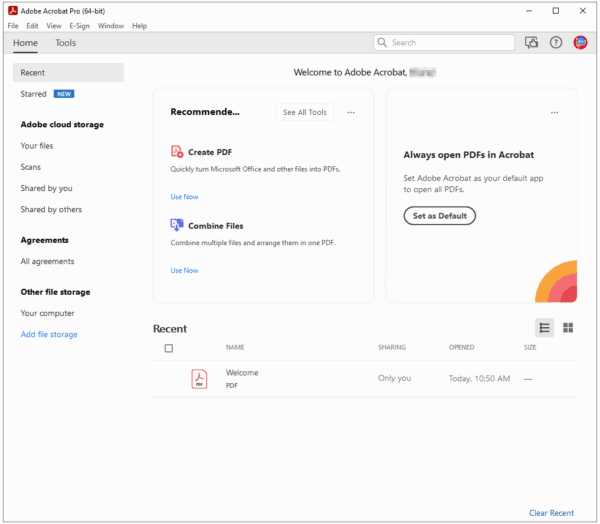Open the View menu
The image size is (600, 524).
(x=54, y=26)
